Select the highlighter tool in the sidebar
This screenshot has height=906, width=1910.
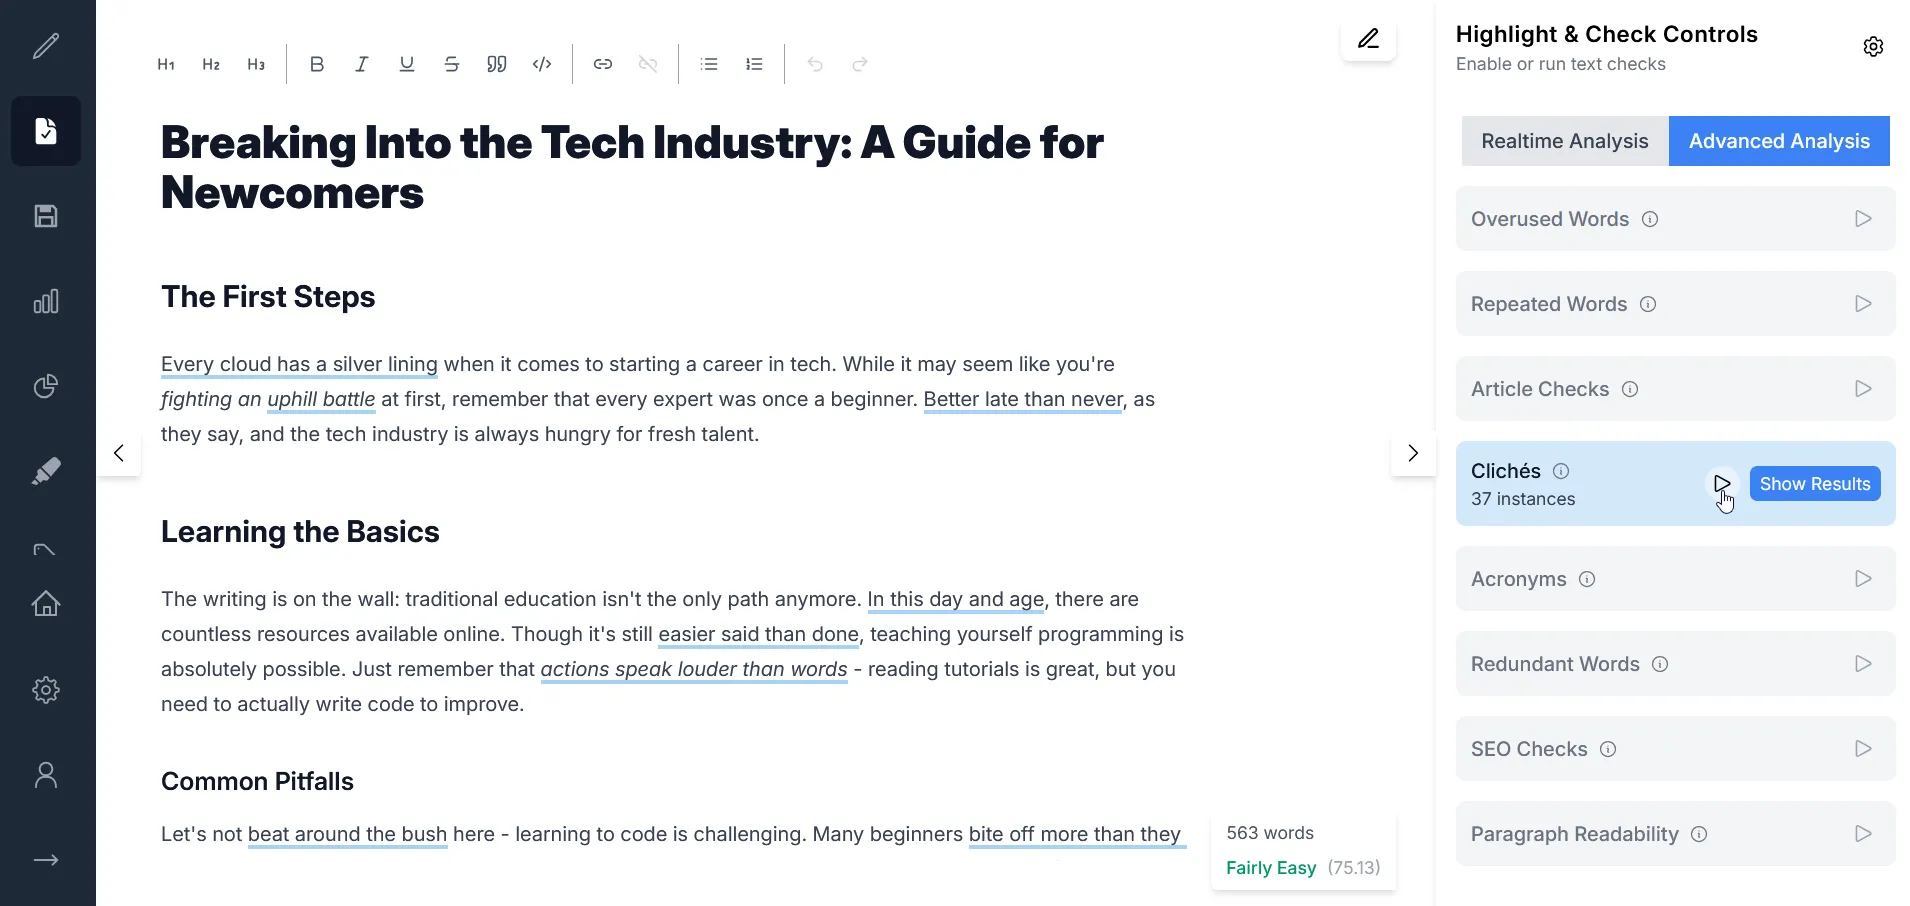pos(46,471)
